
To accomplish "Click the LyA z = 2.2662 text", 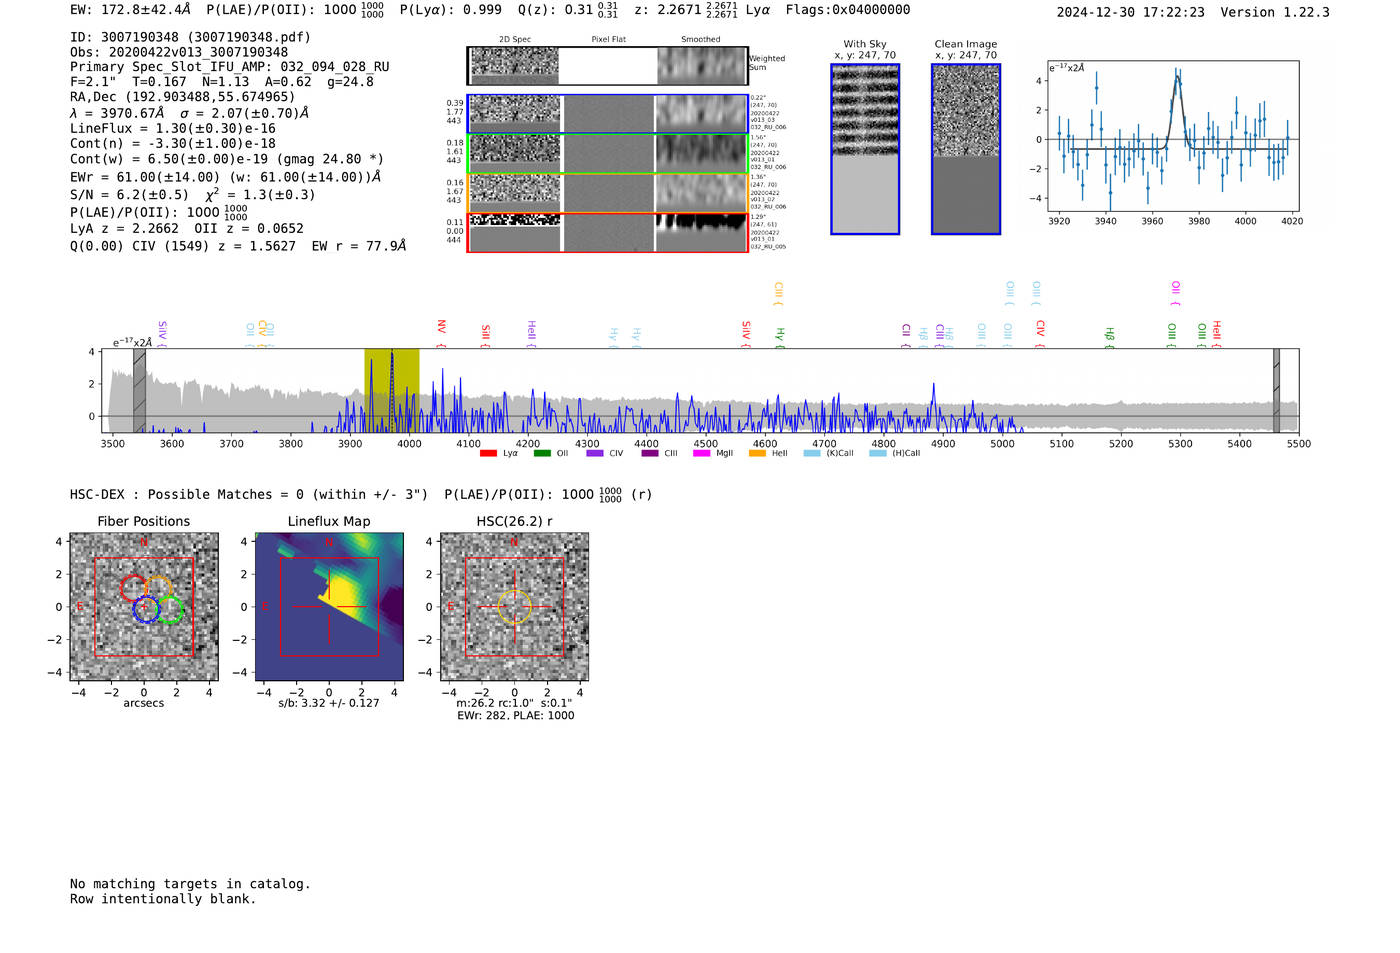I will tap(125, 228).
